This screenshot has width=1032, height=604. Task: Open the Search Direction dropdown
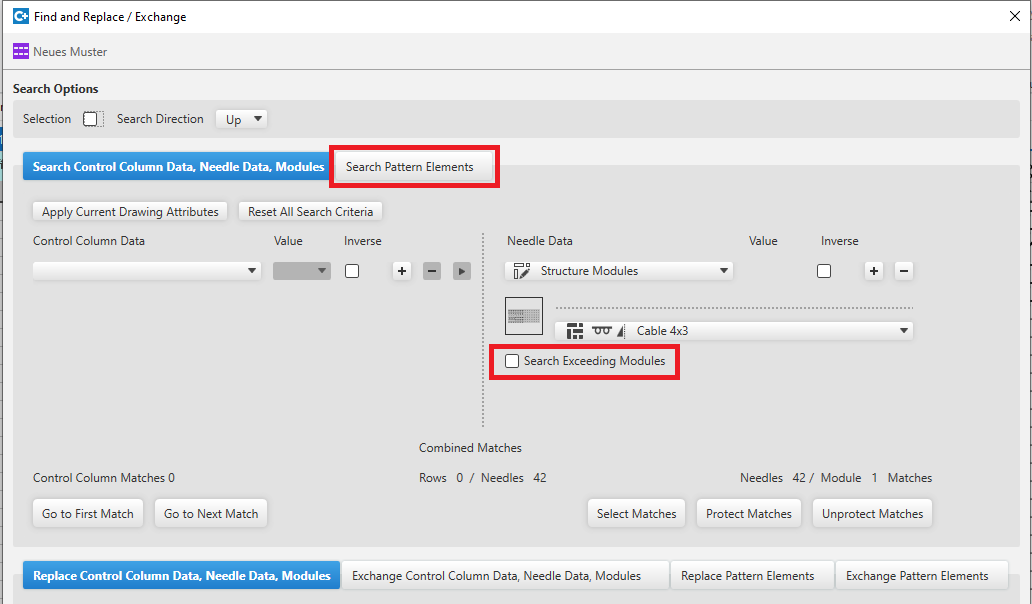(x=242, y=119)
